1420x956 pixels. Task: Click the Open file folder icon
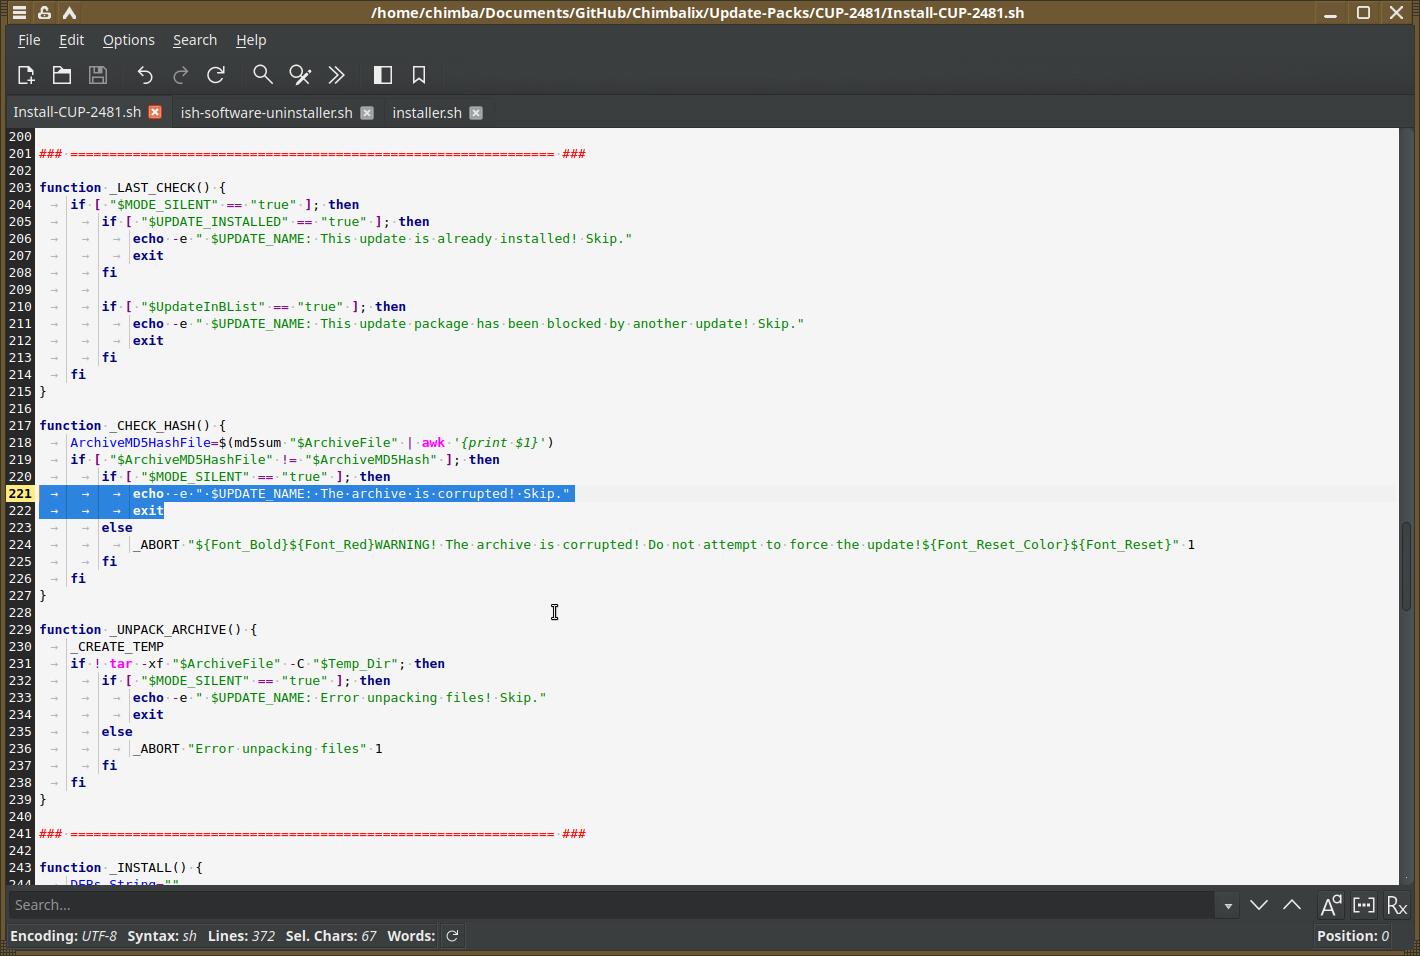62,75
